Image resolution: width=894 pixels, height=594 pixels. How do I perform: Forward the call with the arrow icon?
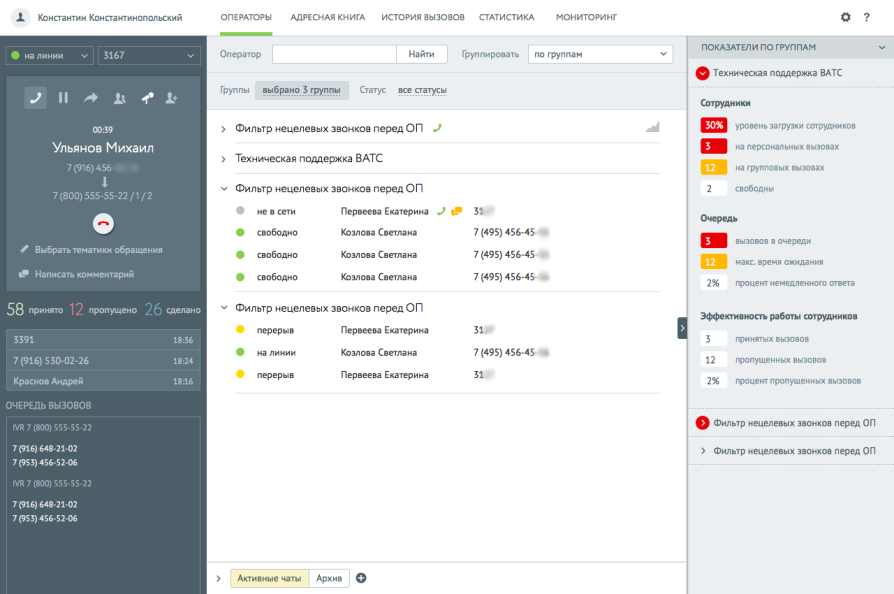[91, 98]
